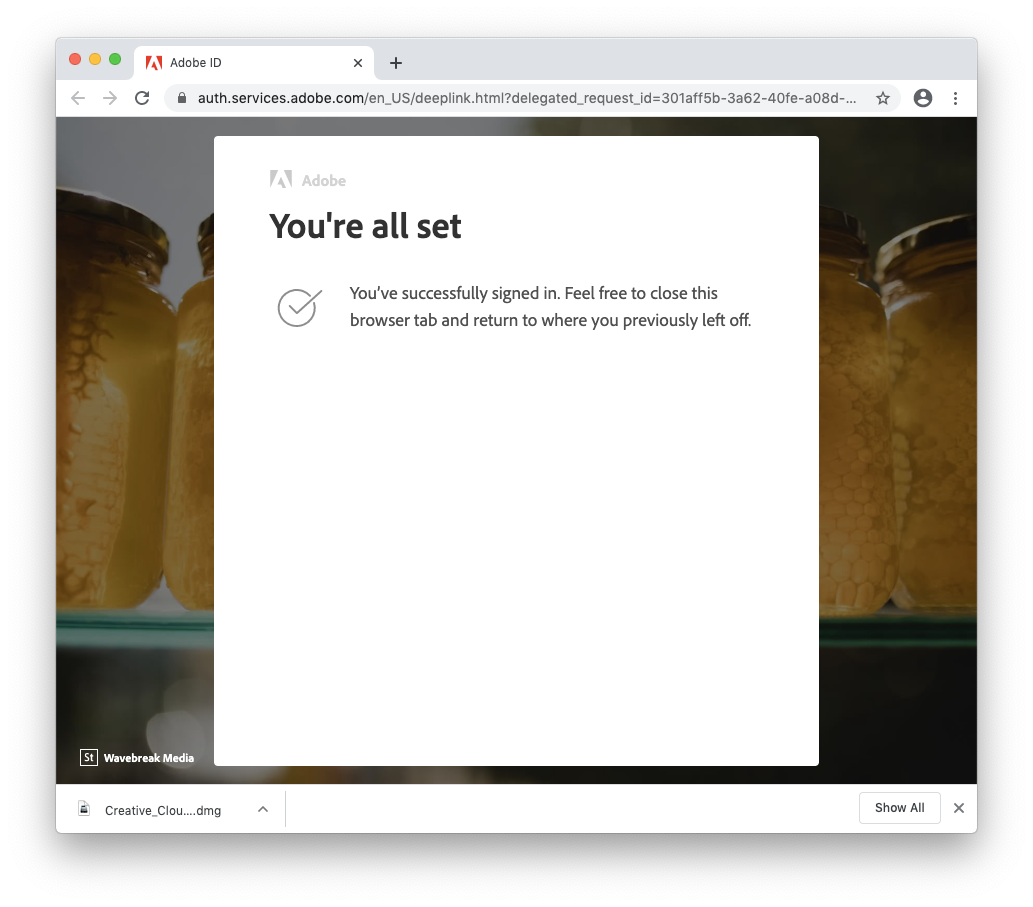Click the yellow minimize window button
The height and width of the screenshot is (907, 1033).
click(95, 59)
